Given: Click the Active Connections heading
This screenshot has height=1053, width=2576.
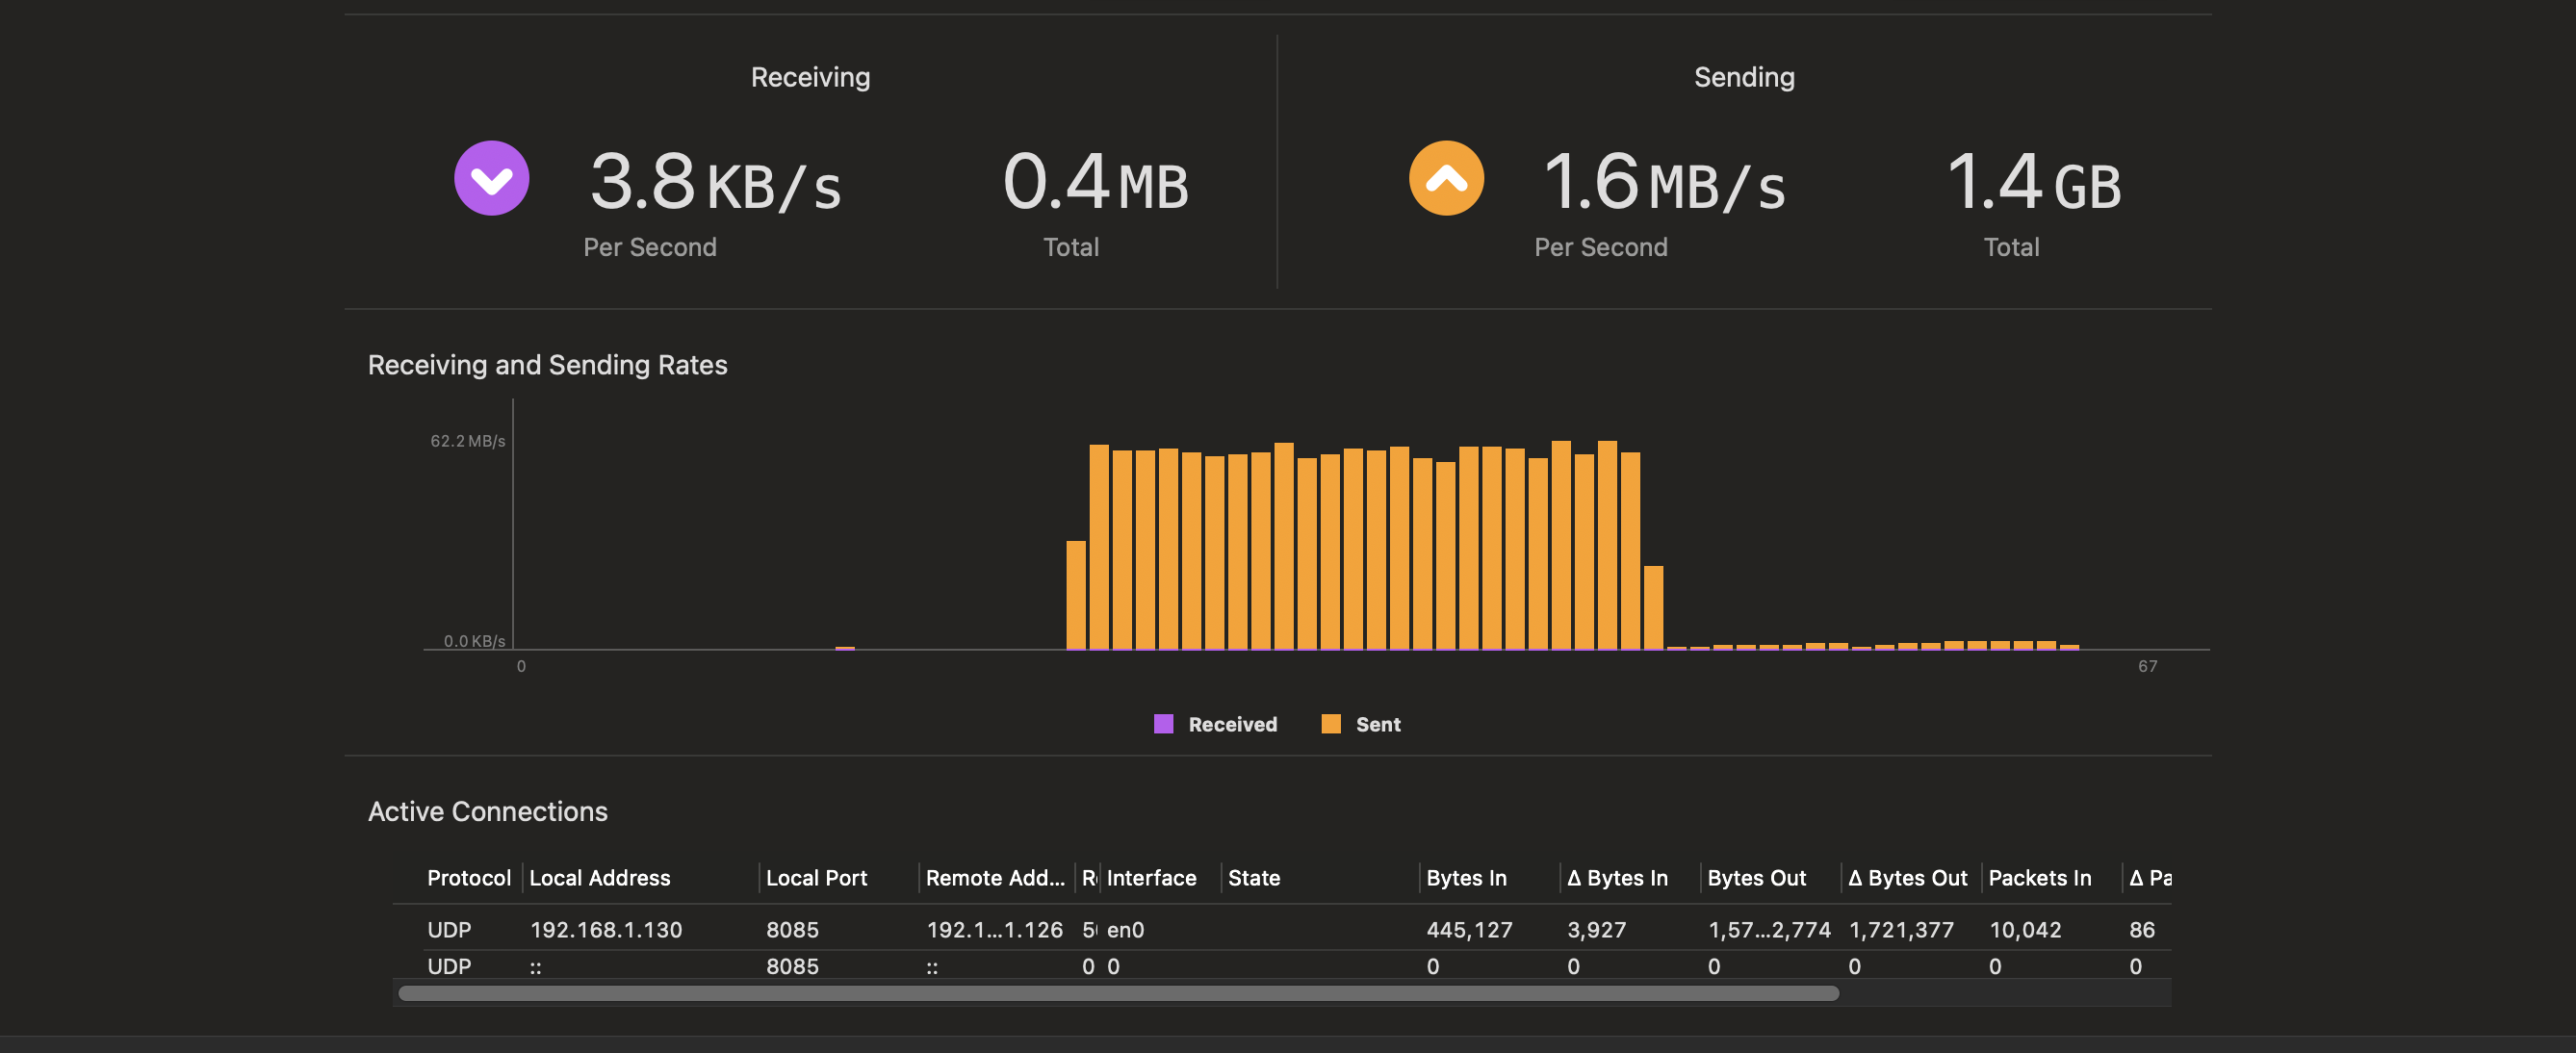Looking at the screenshot, I should (487, 811).
